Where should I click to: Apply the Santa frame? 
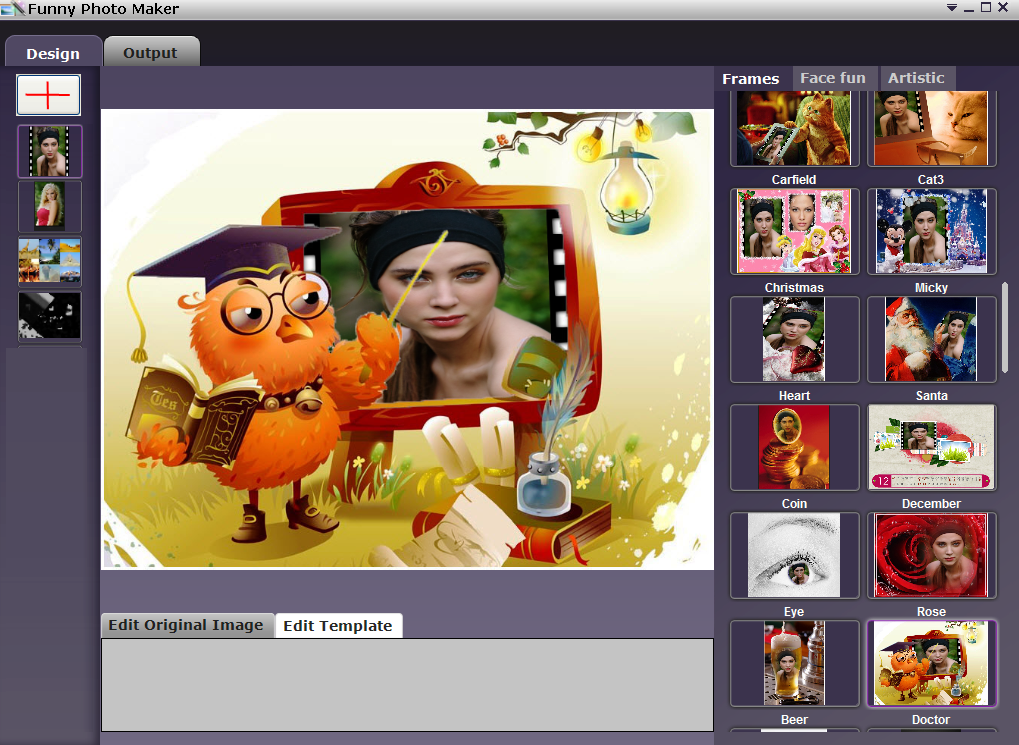(x=931, y=339)
